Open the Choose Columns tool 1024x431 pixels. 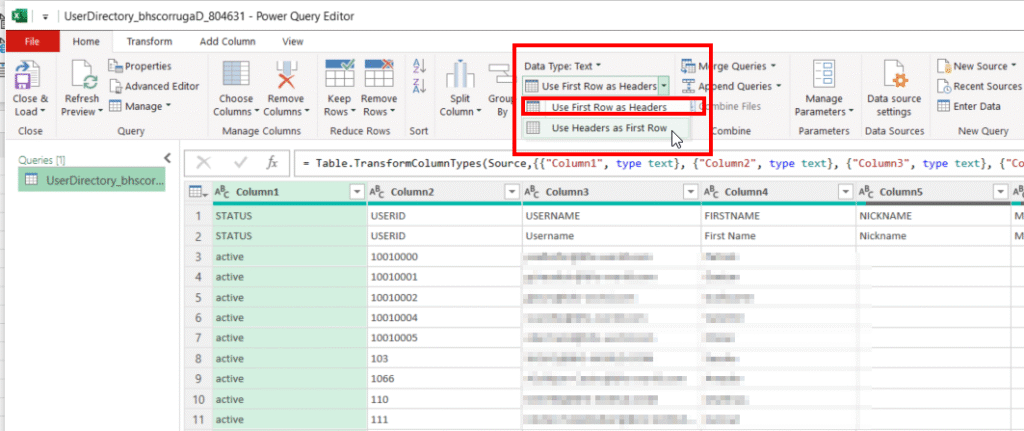pyautogui.click(x=236, y=77)
